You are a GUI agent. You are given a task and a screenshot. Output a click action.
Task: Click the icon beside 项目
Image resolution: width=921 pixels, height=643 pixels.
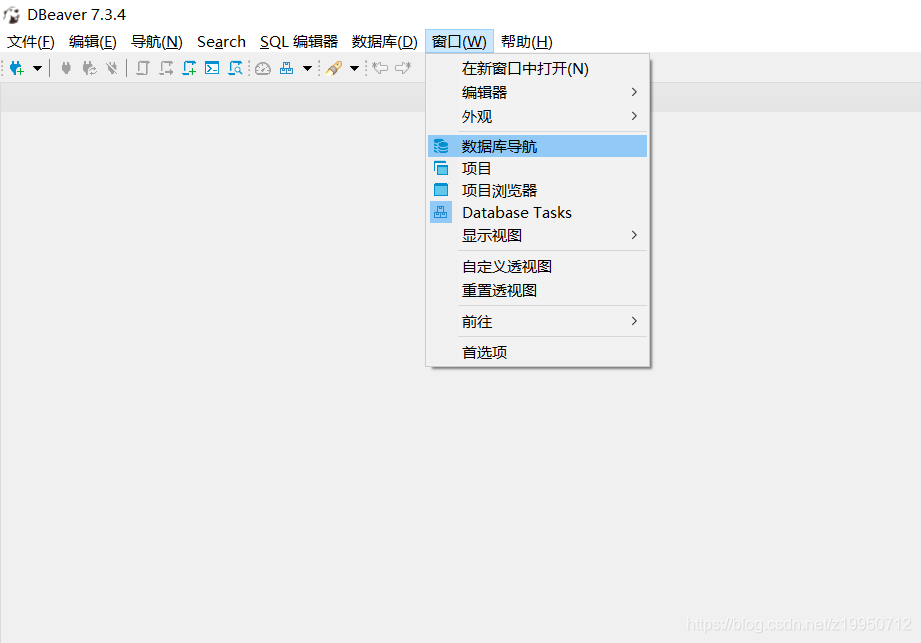pyautogui.click(x=441, y=169)
